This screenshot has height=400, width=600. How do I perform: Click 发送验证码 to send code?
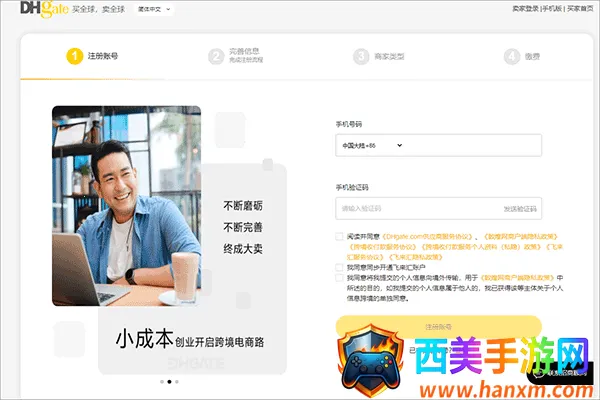tap(519, 208)
